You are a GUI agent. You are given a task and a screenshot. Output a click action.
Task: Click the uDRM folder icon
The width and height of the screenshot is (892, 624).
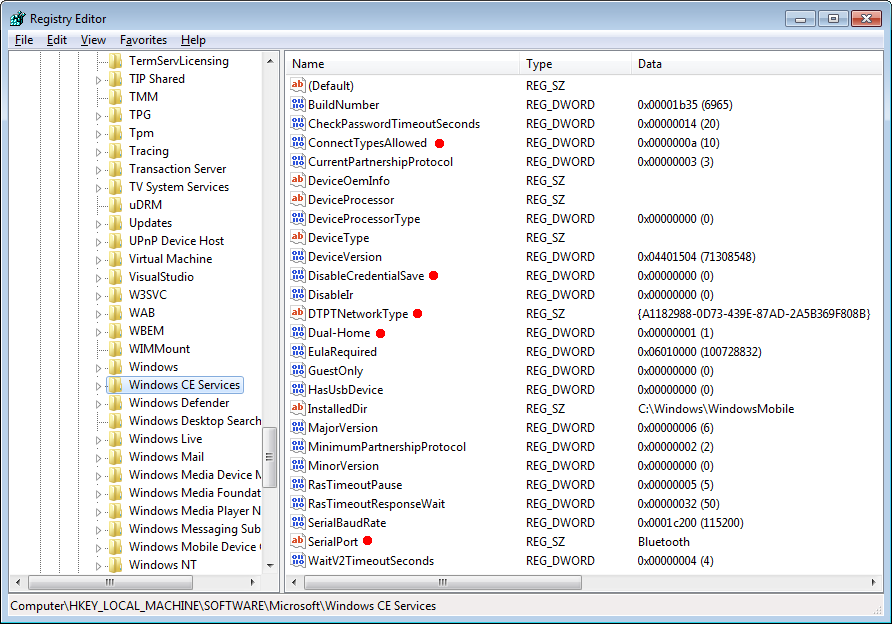pyautogui.click(x=115, y=205)
